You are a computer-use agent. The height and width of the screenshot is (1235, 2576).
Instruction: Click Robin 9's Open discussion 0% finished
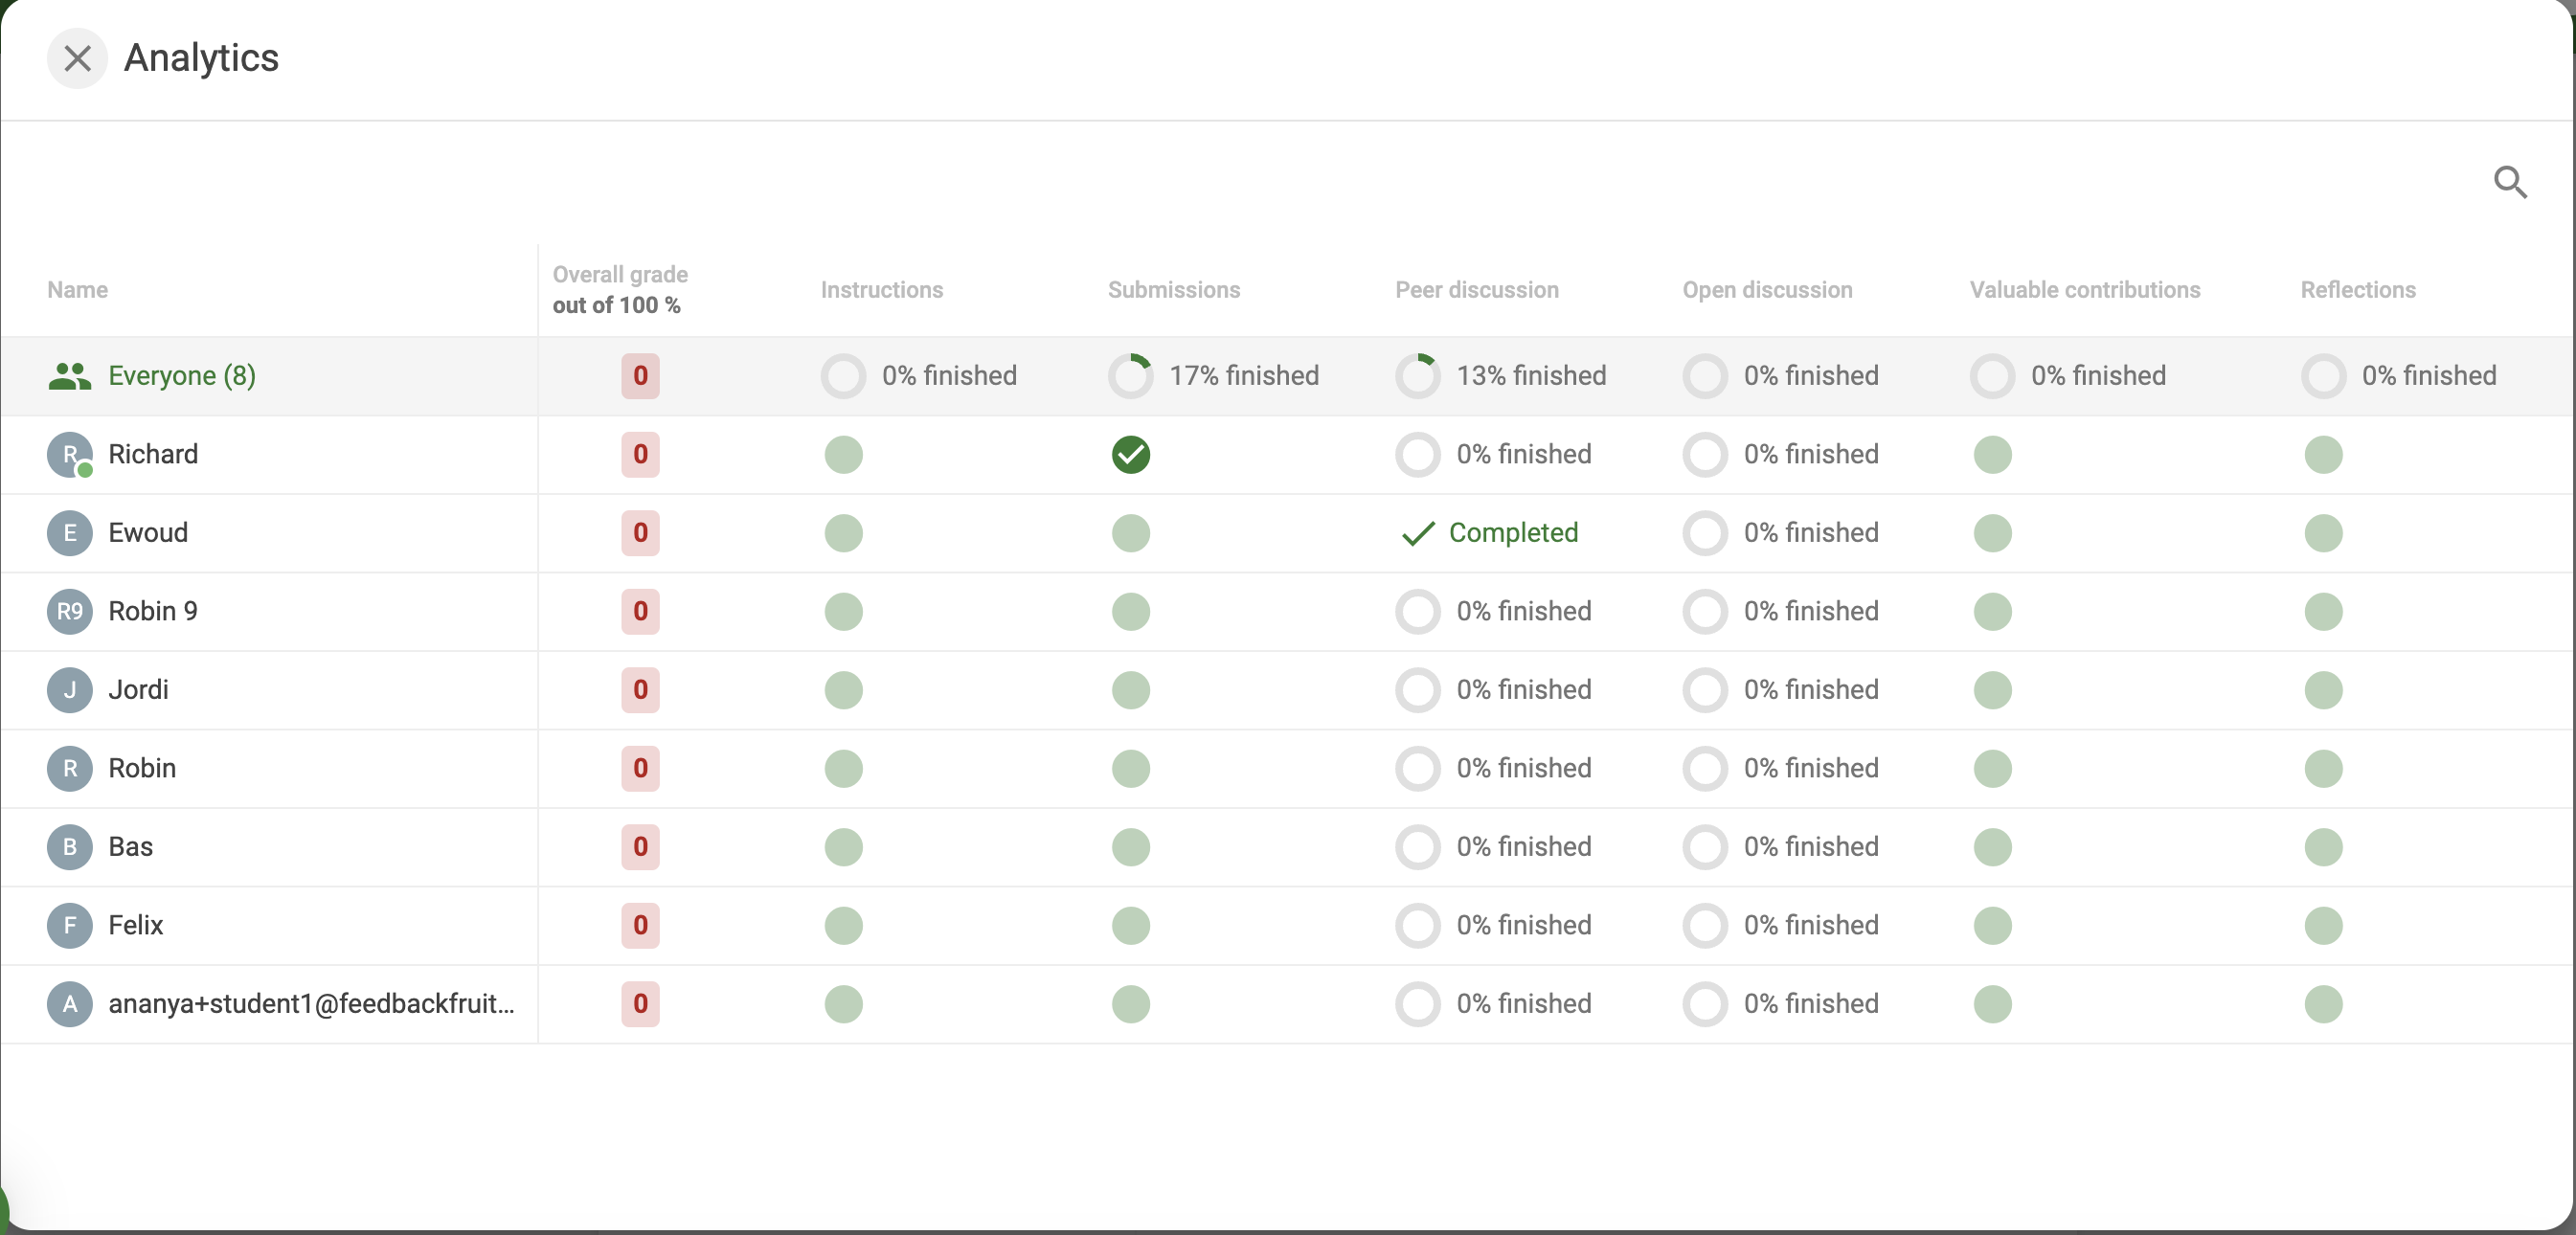pyautogui.click(x=1781, y=611)
